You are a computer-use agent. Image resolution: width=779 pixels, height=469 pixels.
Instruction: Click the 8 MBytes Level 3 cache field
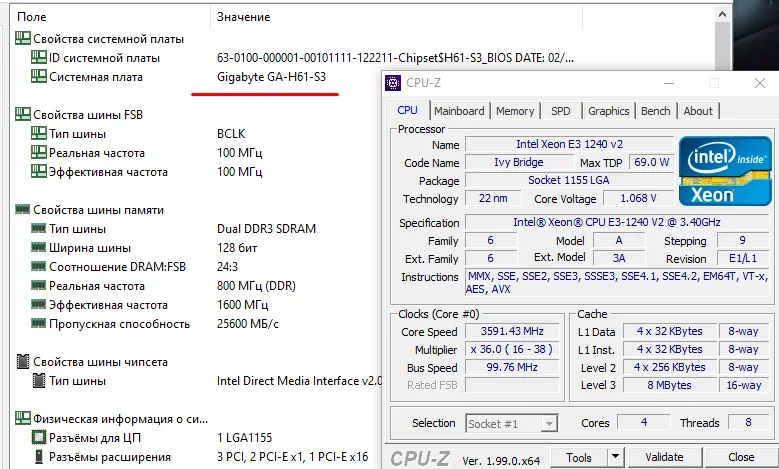670,385
